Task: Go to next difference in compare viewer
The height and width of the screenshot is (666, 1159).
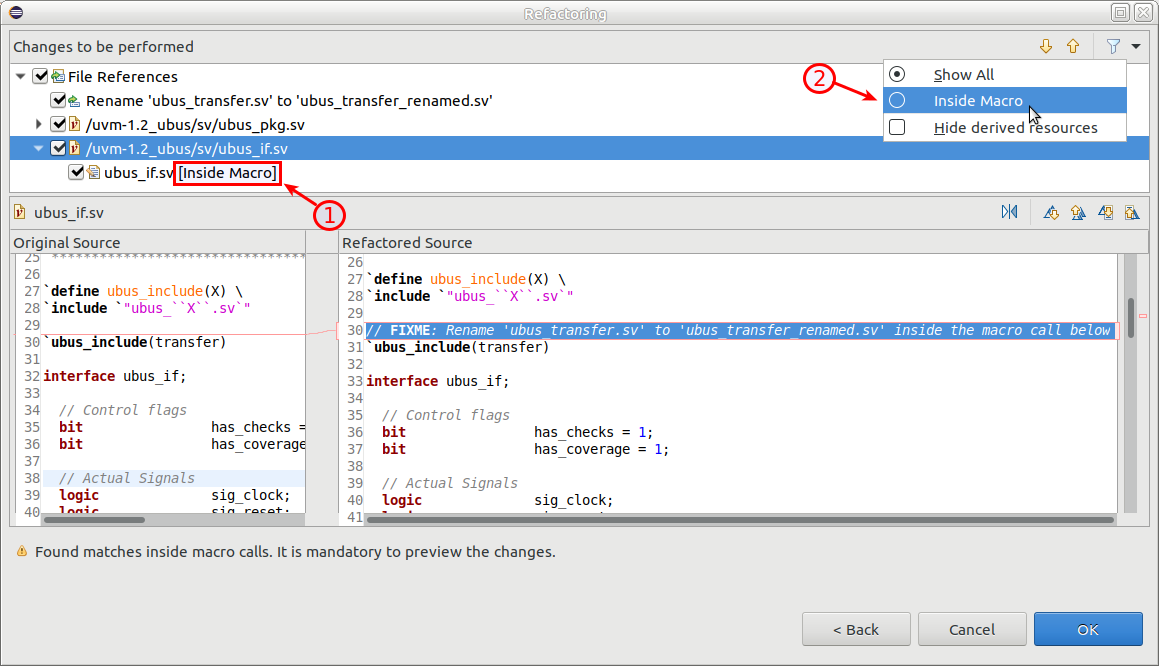Action: coord(1051,211)
